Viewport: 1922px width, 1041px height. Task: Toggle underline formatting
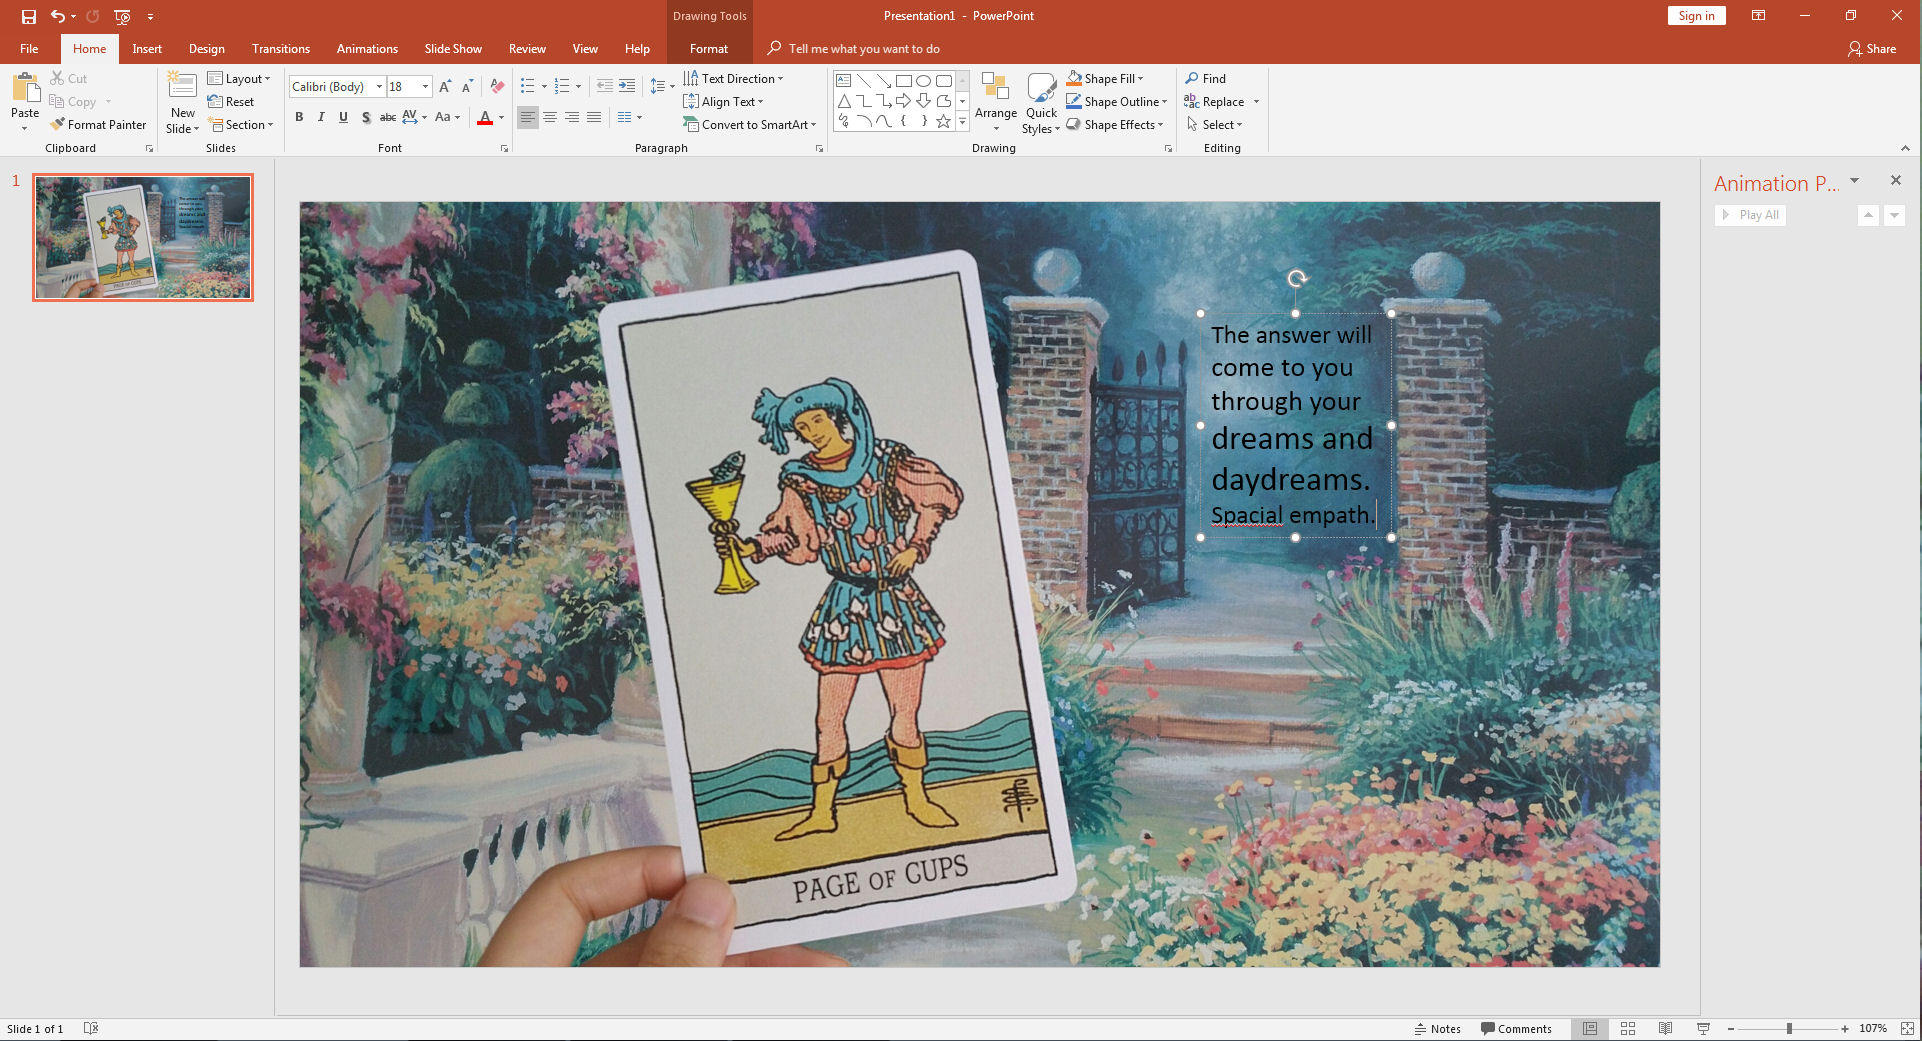click(343, 118)
